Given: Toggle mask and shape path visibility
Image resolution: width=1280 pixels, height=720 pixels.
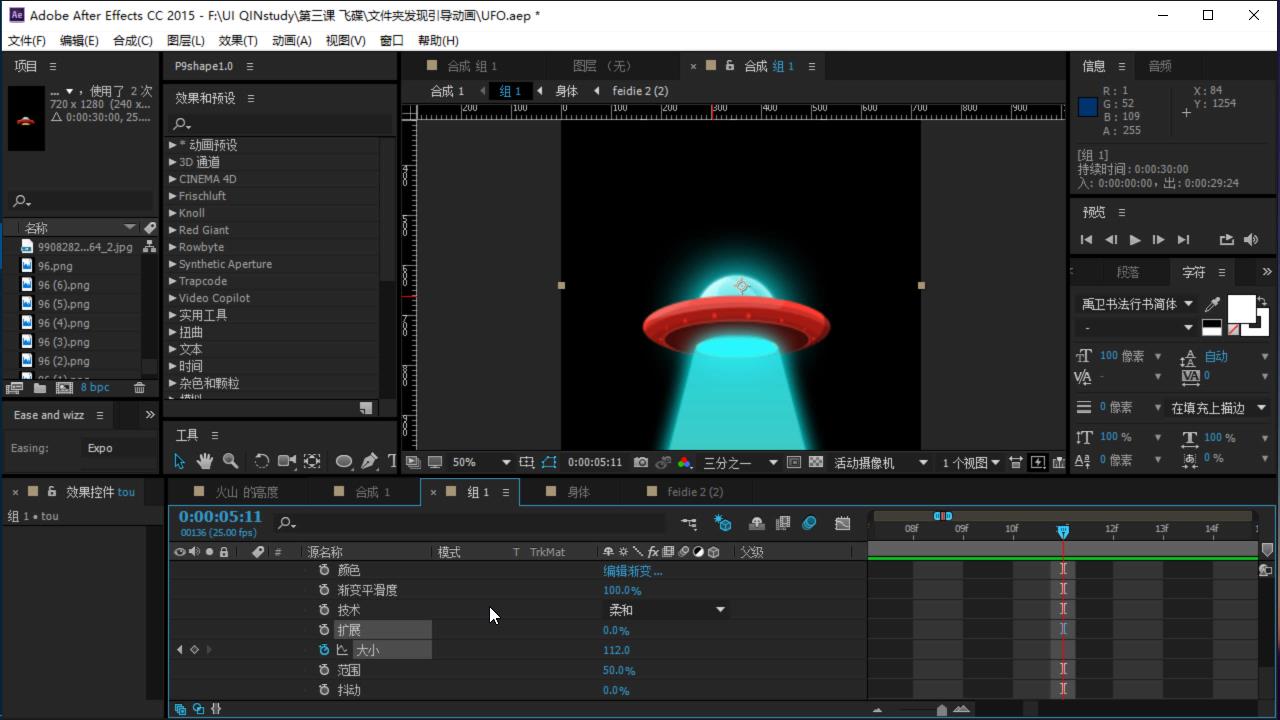Looking at the screenshot, I should (549, 463).
